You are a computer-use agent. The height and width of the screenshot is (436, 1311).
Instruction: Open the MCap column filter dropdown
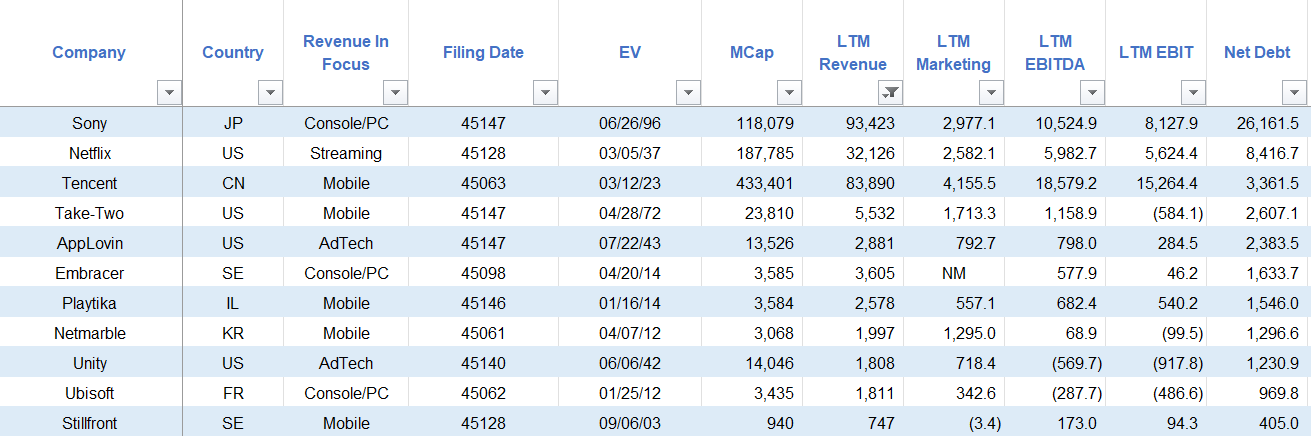tap(790, 93)
